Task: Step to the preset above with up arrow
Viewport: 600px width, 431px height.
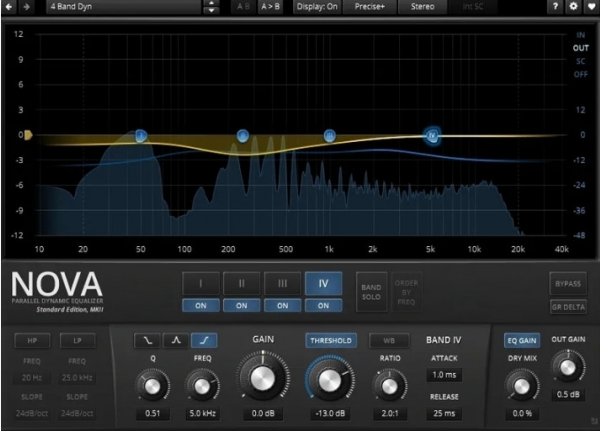Action: click(x=211, y=3)
